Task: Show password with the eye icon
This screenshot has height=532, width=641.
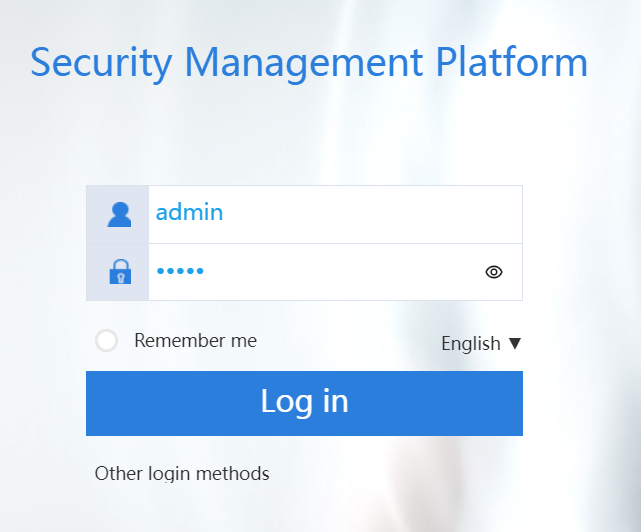Action: click(494, 272)
